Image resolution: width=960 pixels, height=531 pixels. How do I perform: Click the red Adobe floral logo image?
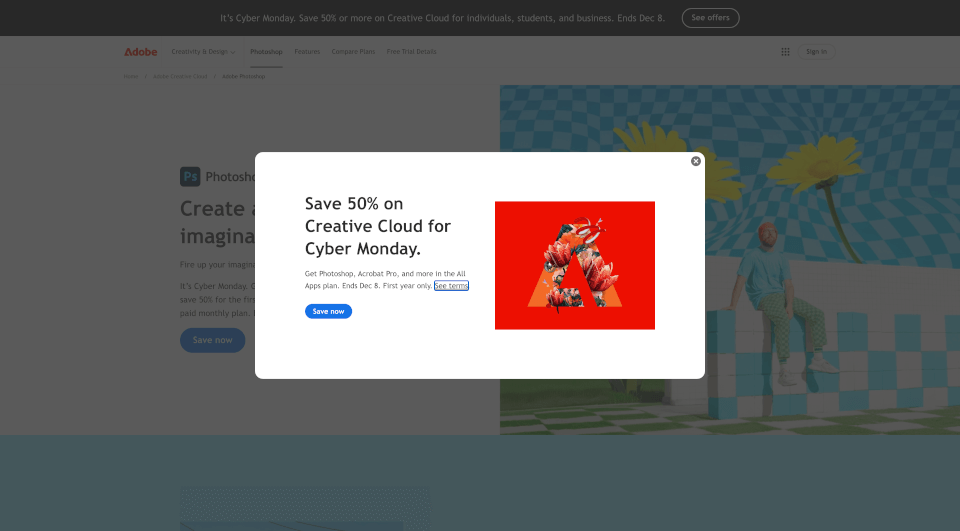[x=575, y=265]
